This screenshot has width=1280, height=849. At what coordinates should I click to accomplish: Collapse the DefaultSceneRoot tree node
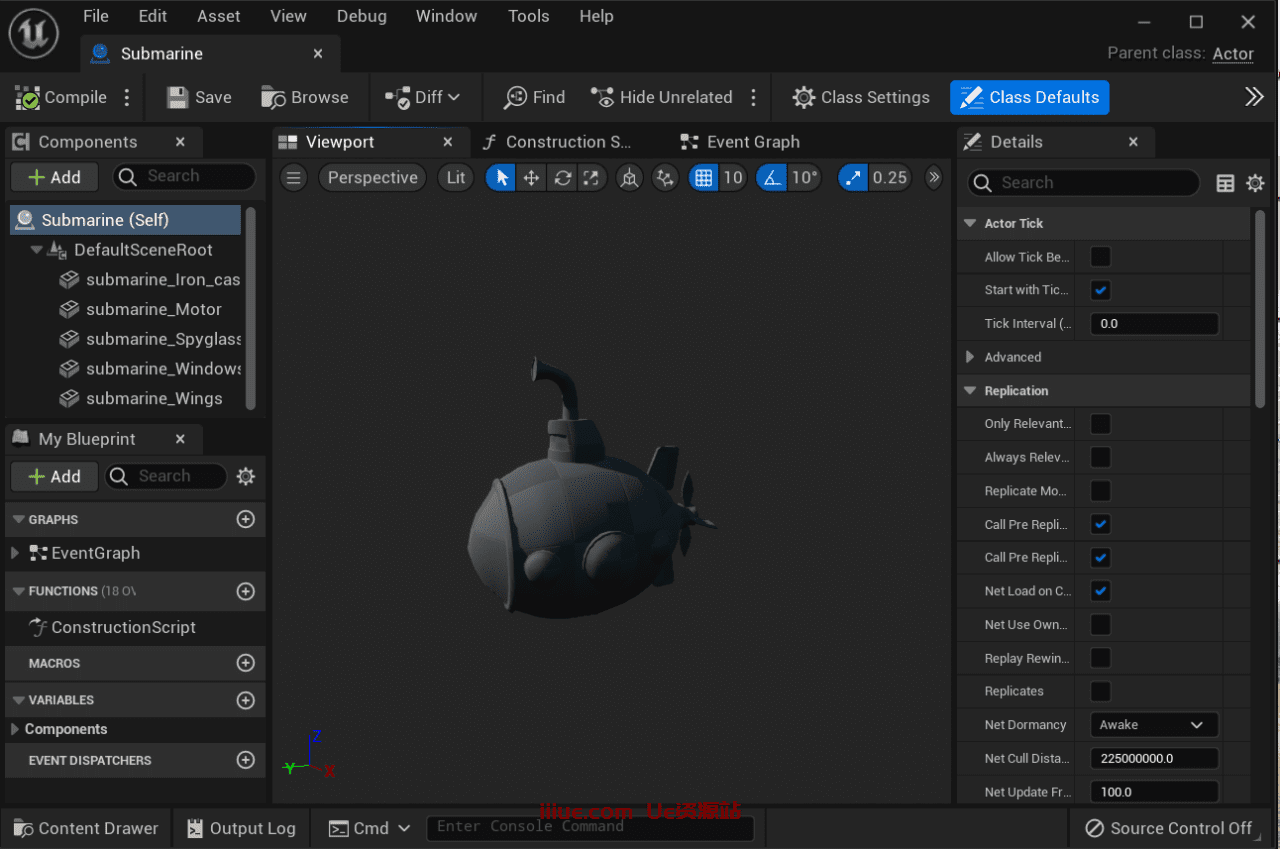[37, 250]
